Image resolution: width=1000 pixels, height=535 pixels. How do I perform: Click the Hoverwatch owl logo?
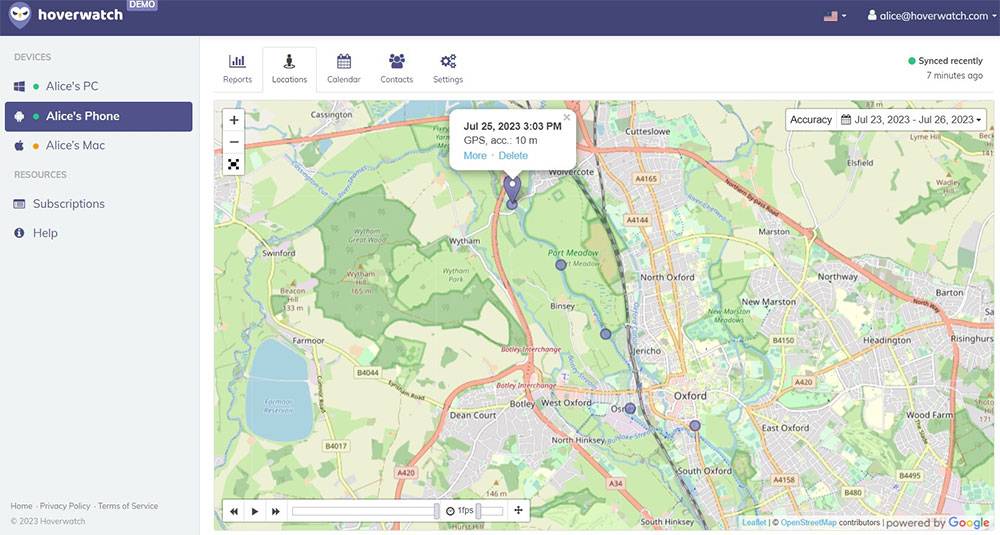coord(20,15)
